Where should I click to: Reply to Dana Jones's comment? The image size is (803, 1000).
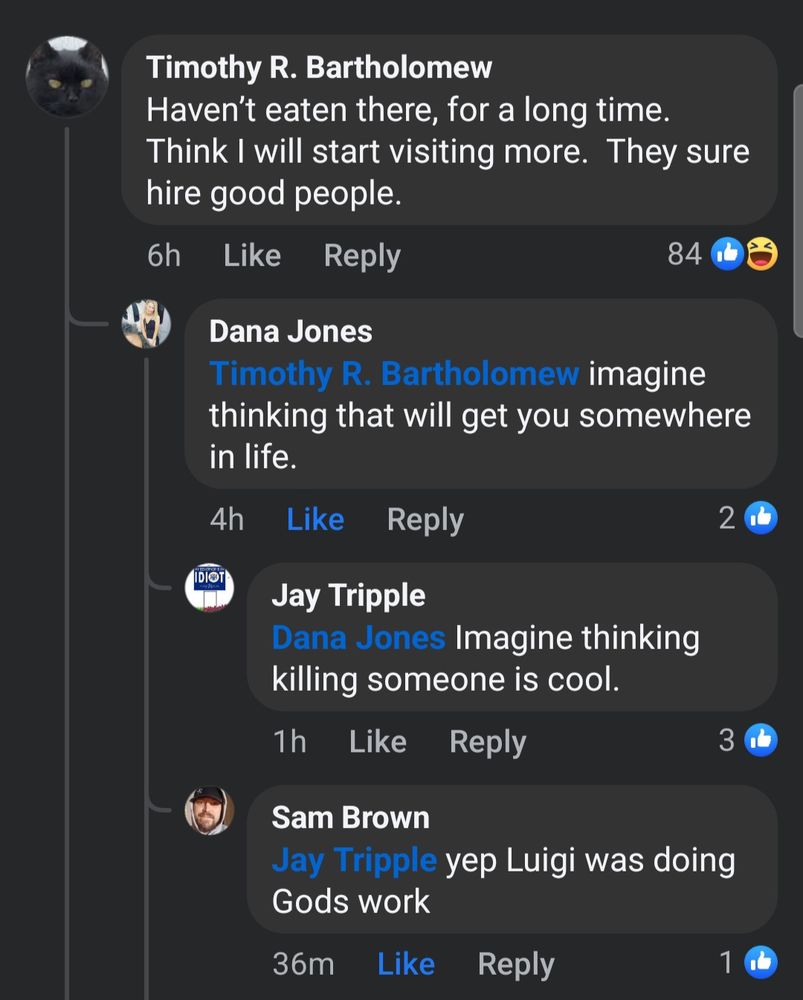(x=425, y=520)
